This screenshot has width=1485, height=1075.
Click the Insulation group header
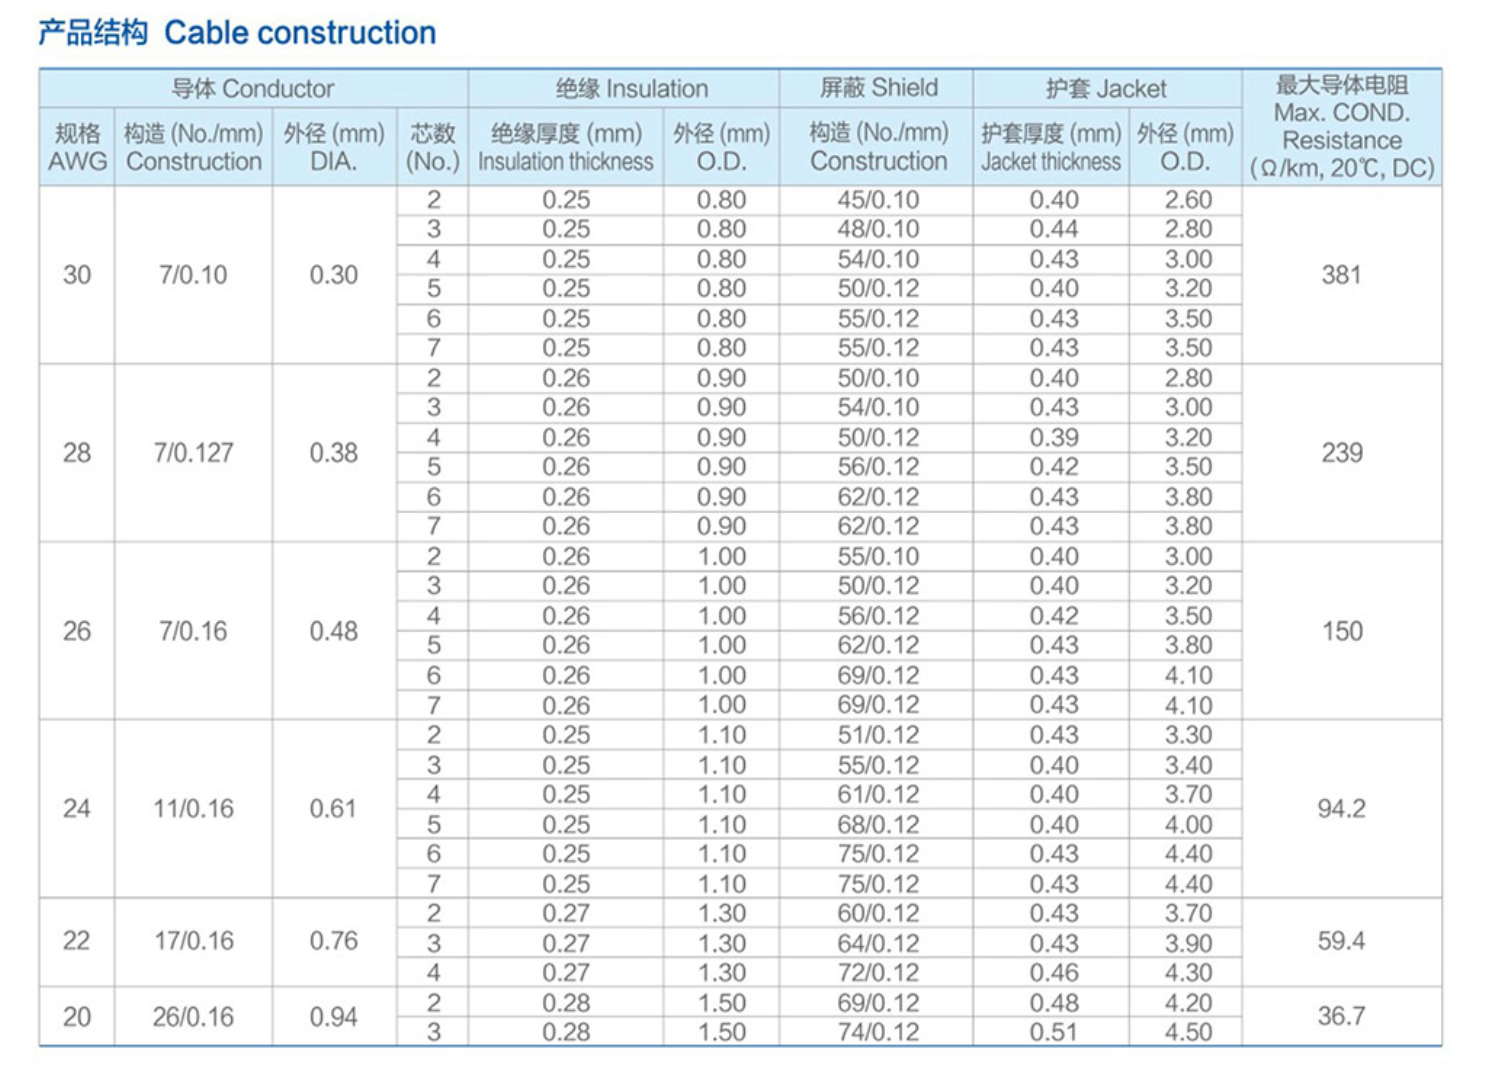click(x=631, y=88)
